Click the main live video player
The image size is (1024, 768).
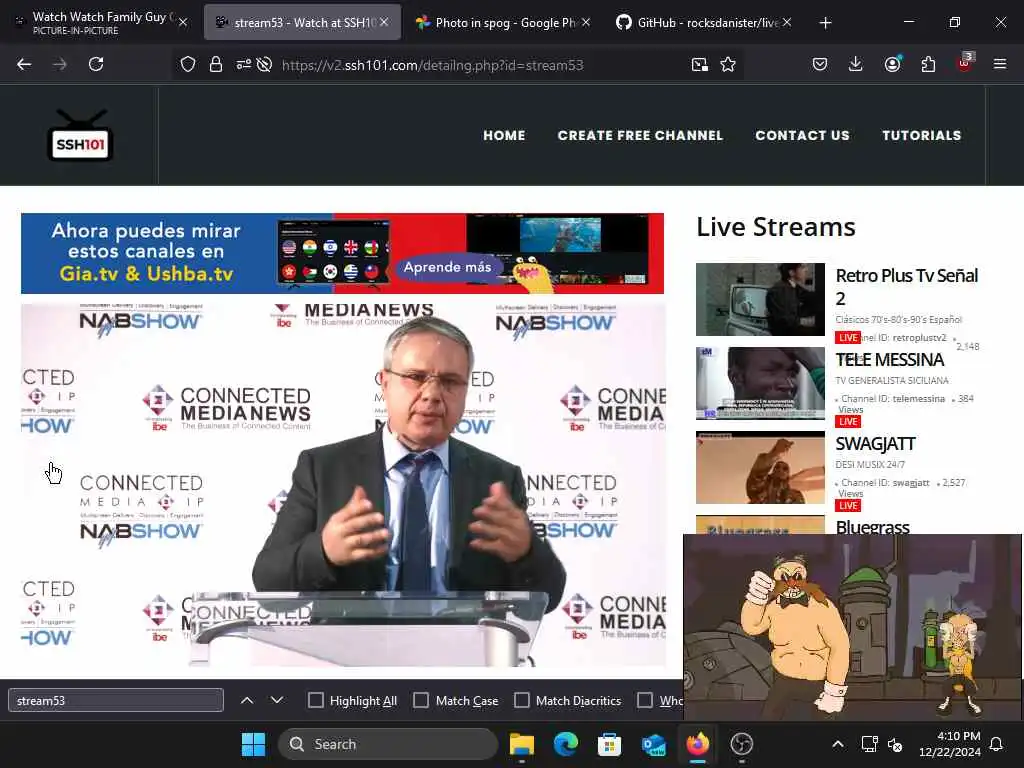(344, 485)
